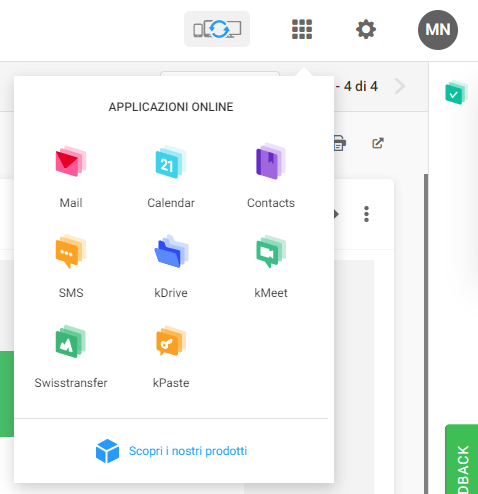The image size is (478, 494).
Task: Open the Mail app icon
Action: [x=71, y=161]
